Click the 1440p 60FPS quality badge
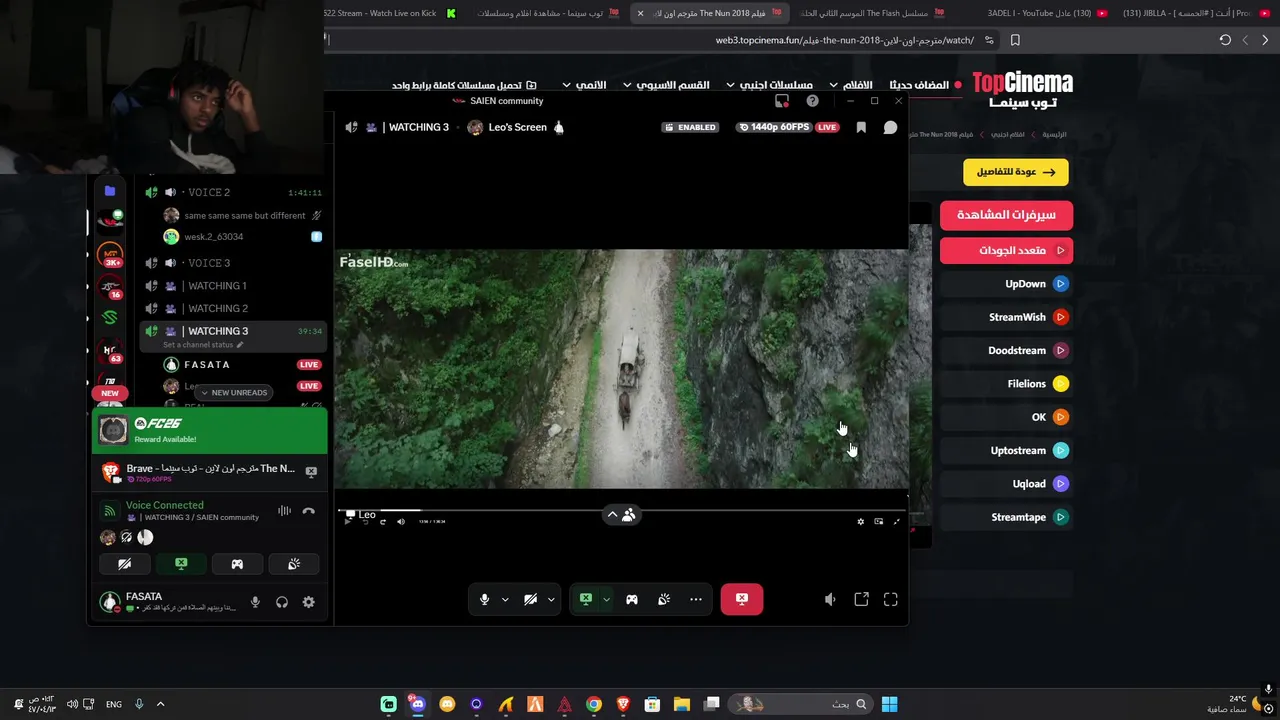The image size is (1280, 720). coord(773,127)
